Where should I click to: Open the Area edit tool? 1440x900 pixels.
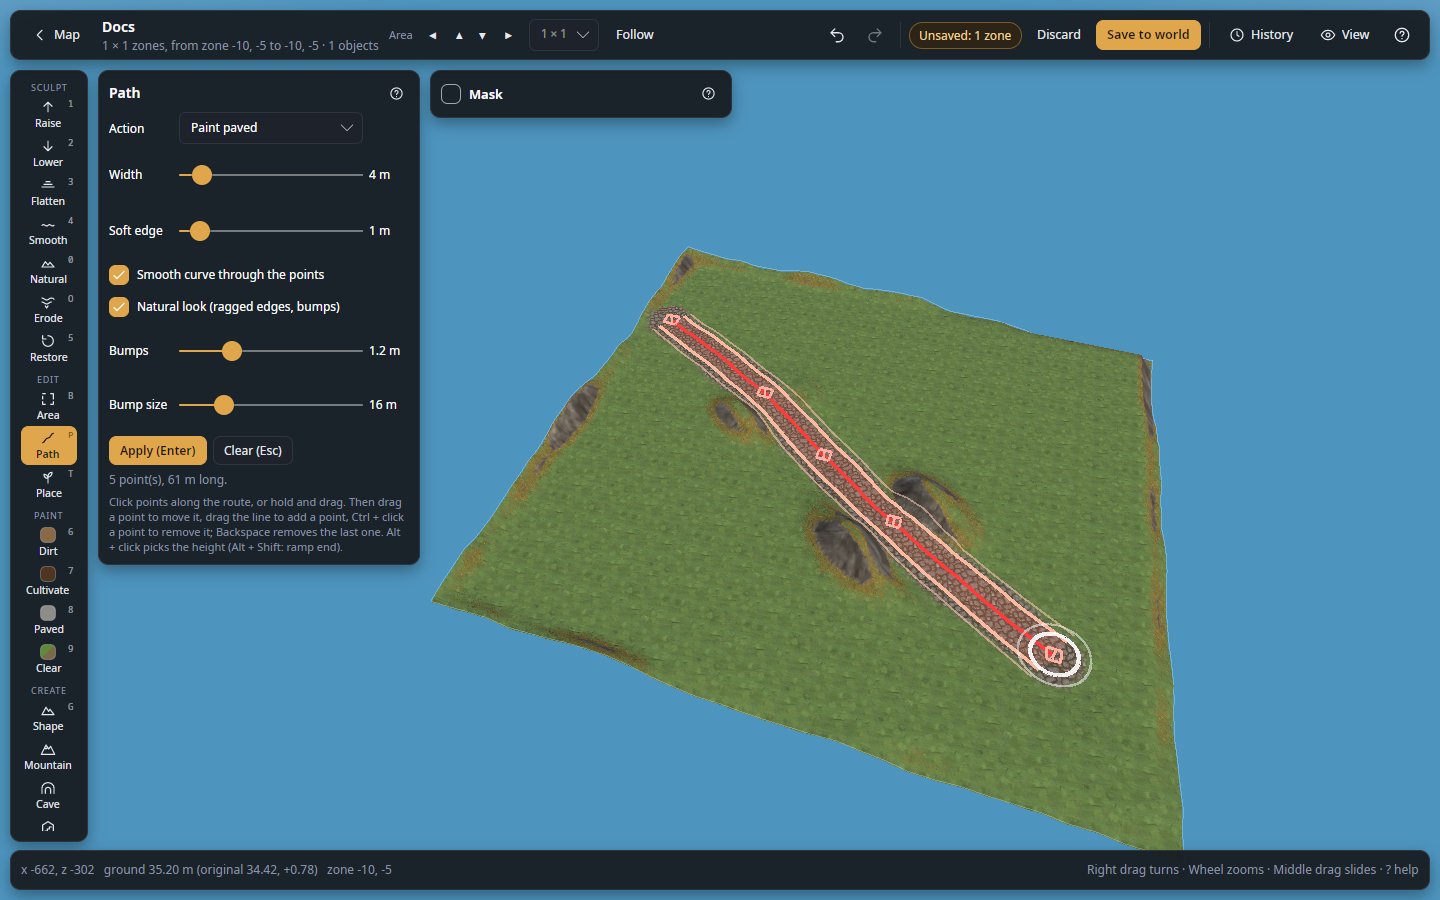pos(48,406)
